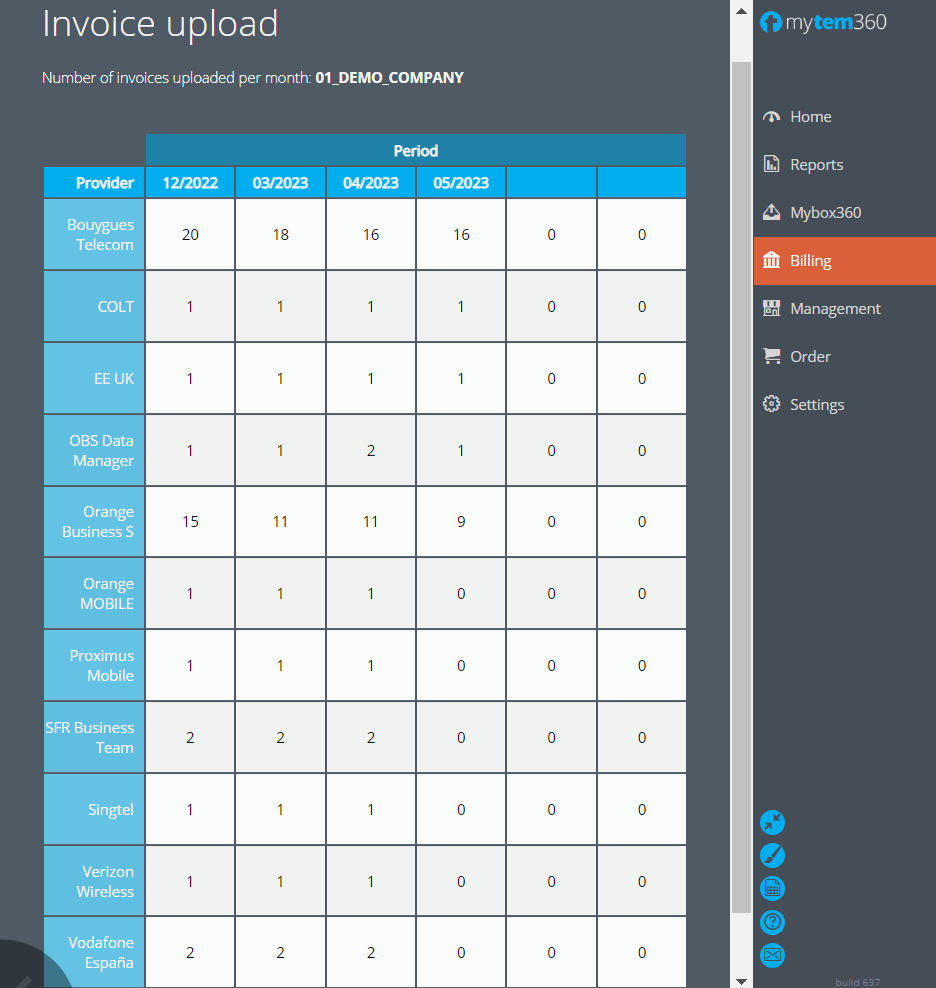Click the 12/2022 period column header
Viewport: 936px width, 988px height.
click(190, 183)
